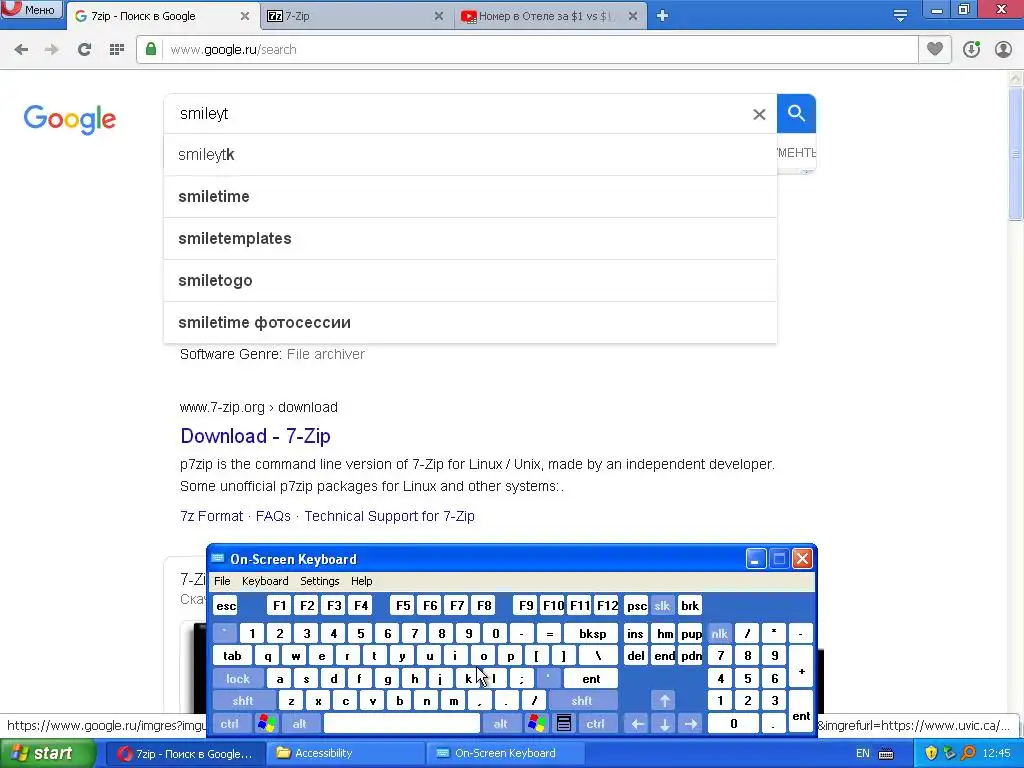1024x768 pixels.
Task: Open the tab menu icon in title bar
Action: click(900, 16)
